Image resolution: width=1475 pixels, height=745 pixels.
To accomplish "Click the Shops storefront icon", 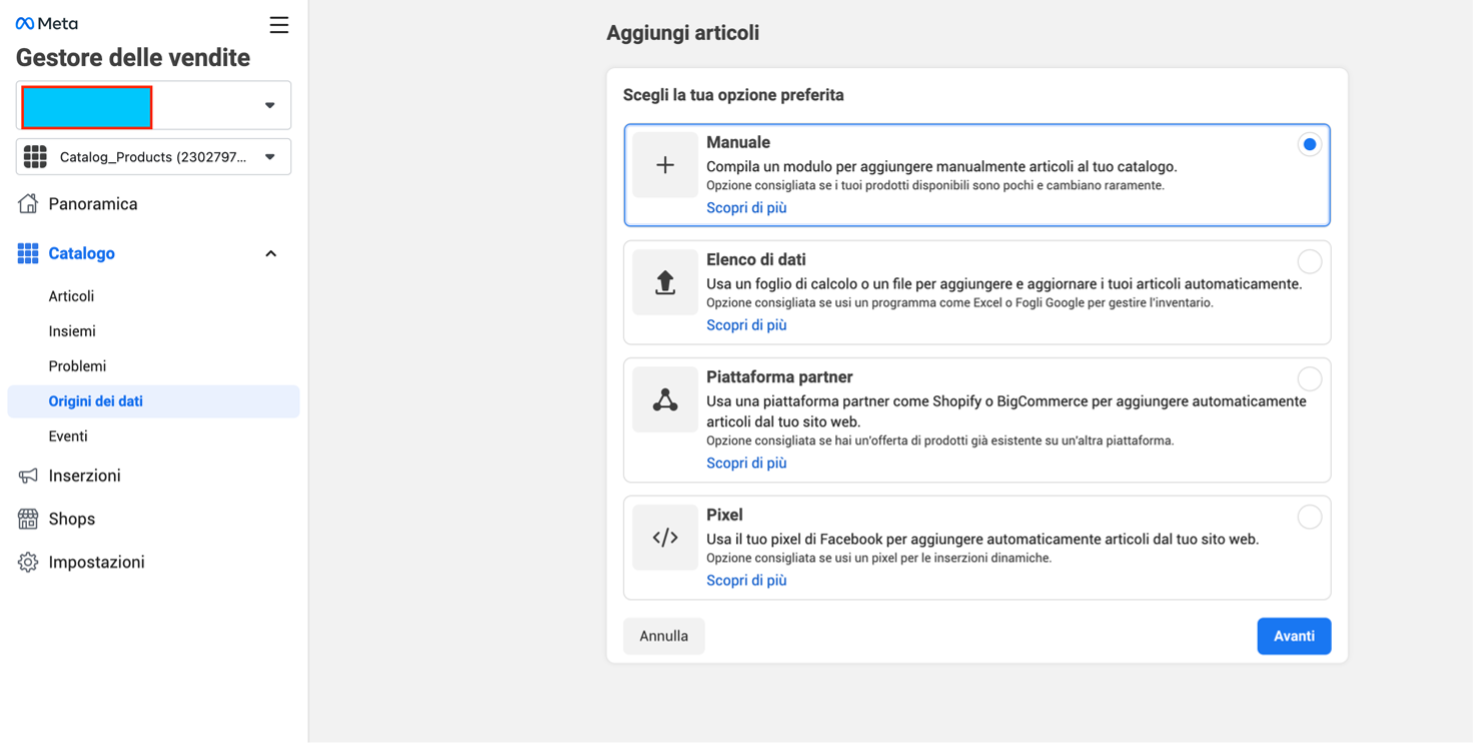I will [x=28, y=519].
